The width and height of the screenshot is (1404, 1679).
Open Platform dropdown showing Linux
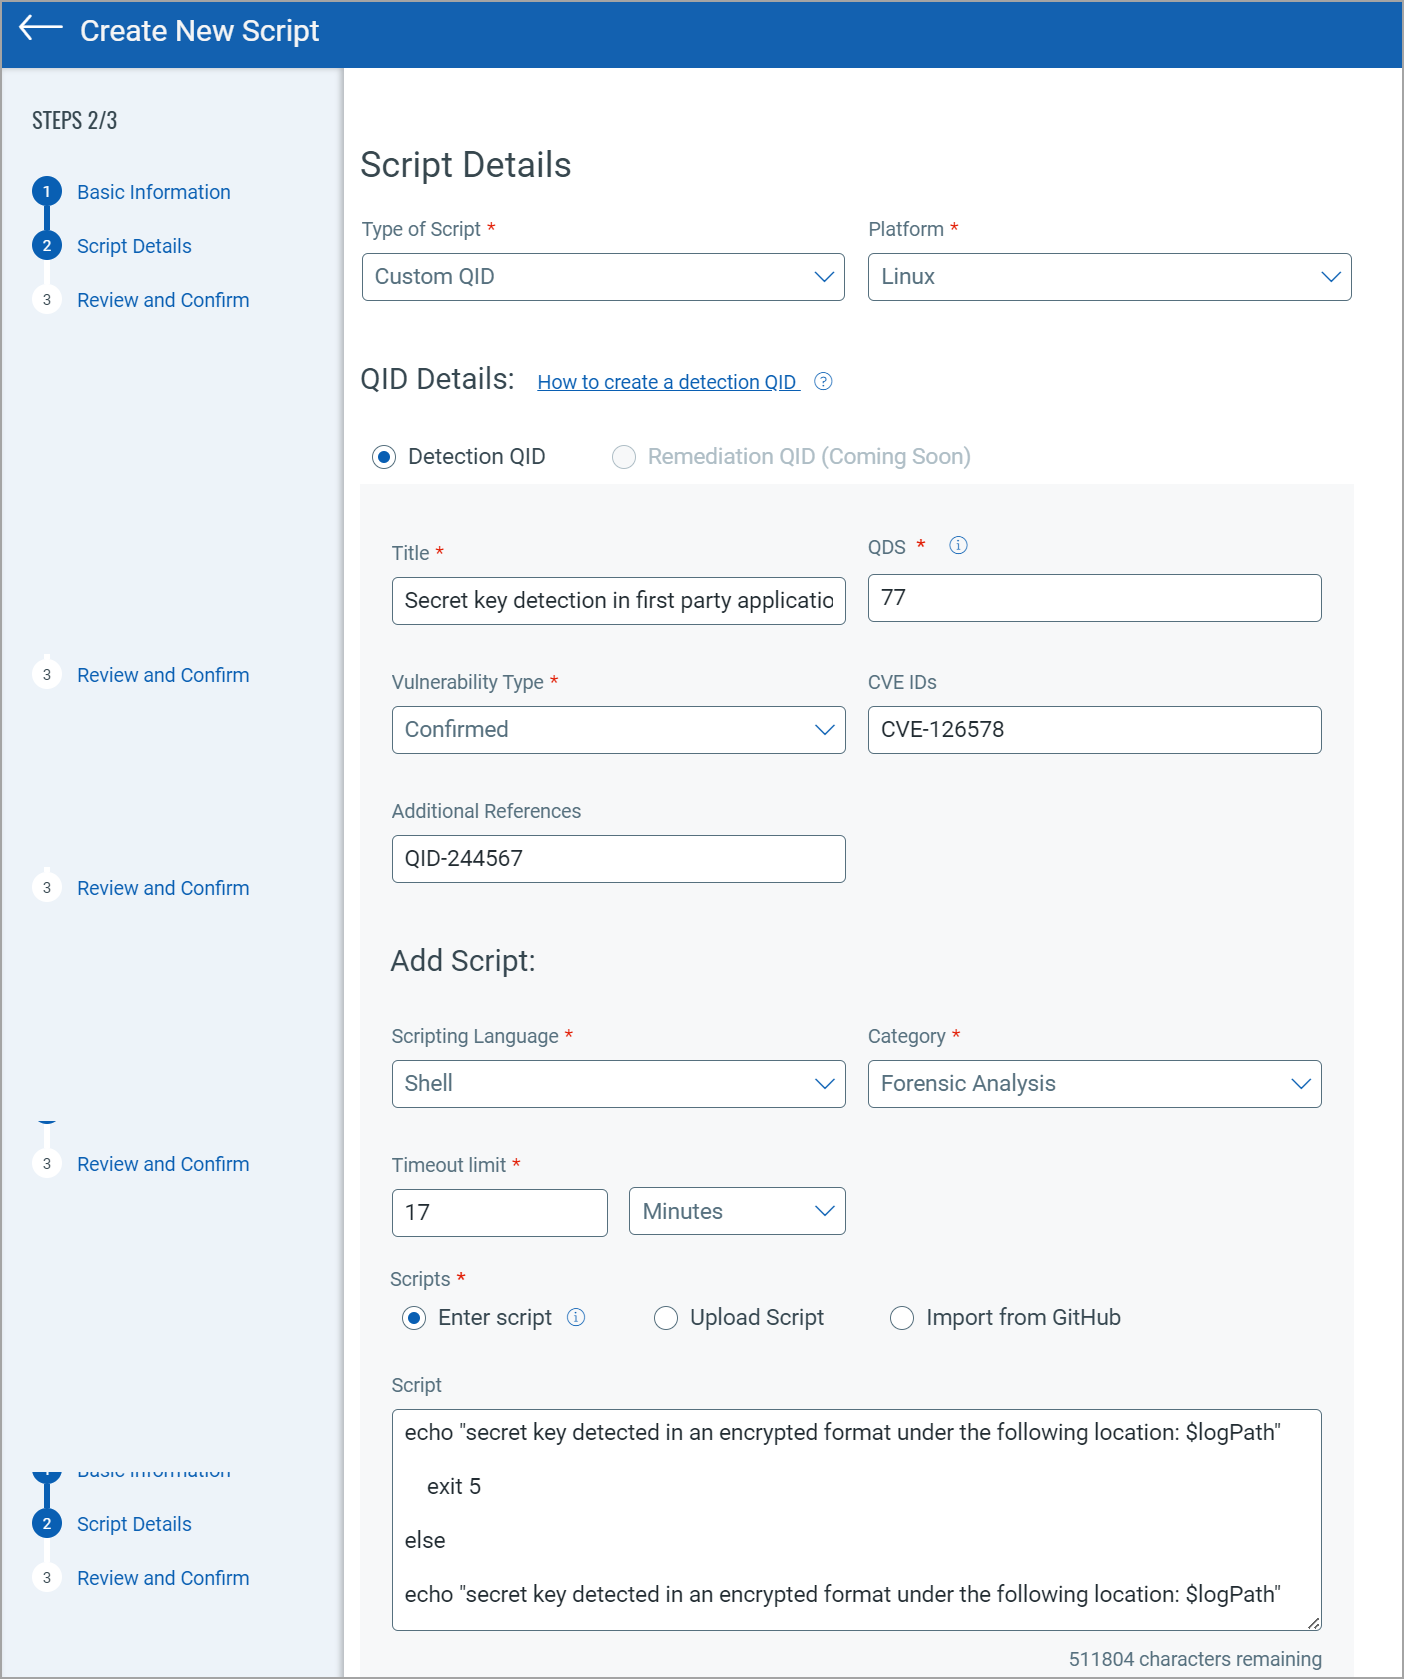pyautogui.click(x=1109, y=277)
